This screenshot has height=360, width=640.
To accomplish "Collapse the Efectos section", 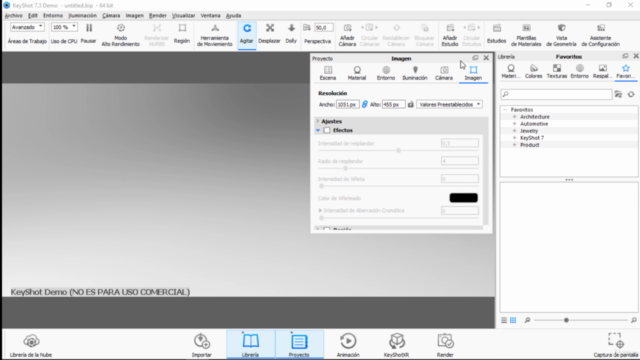I will 318,130.
